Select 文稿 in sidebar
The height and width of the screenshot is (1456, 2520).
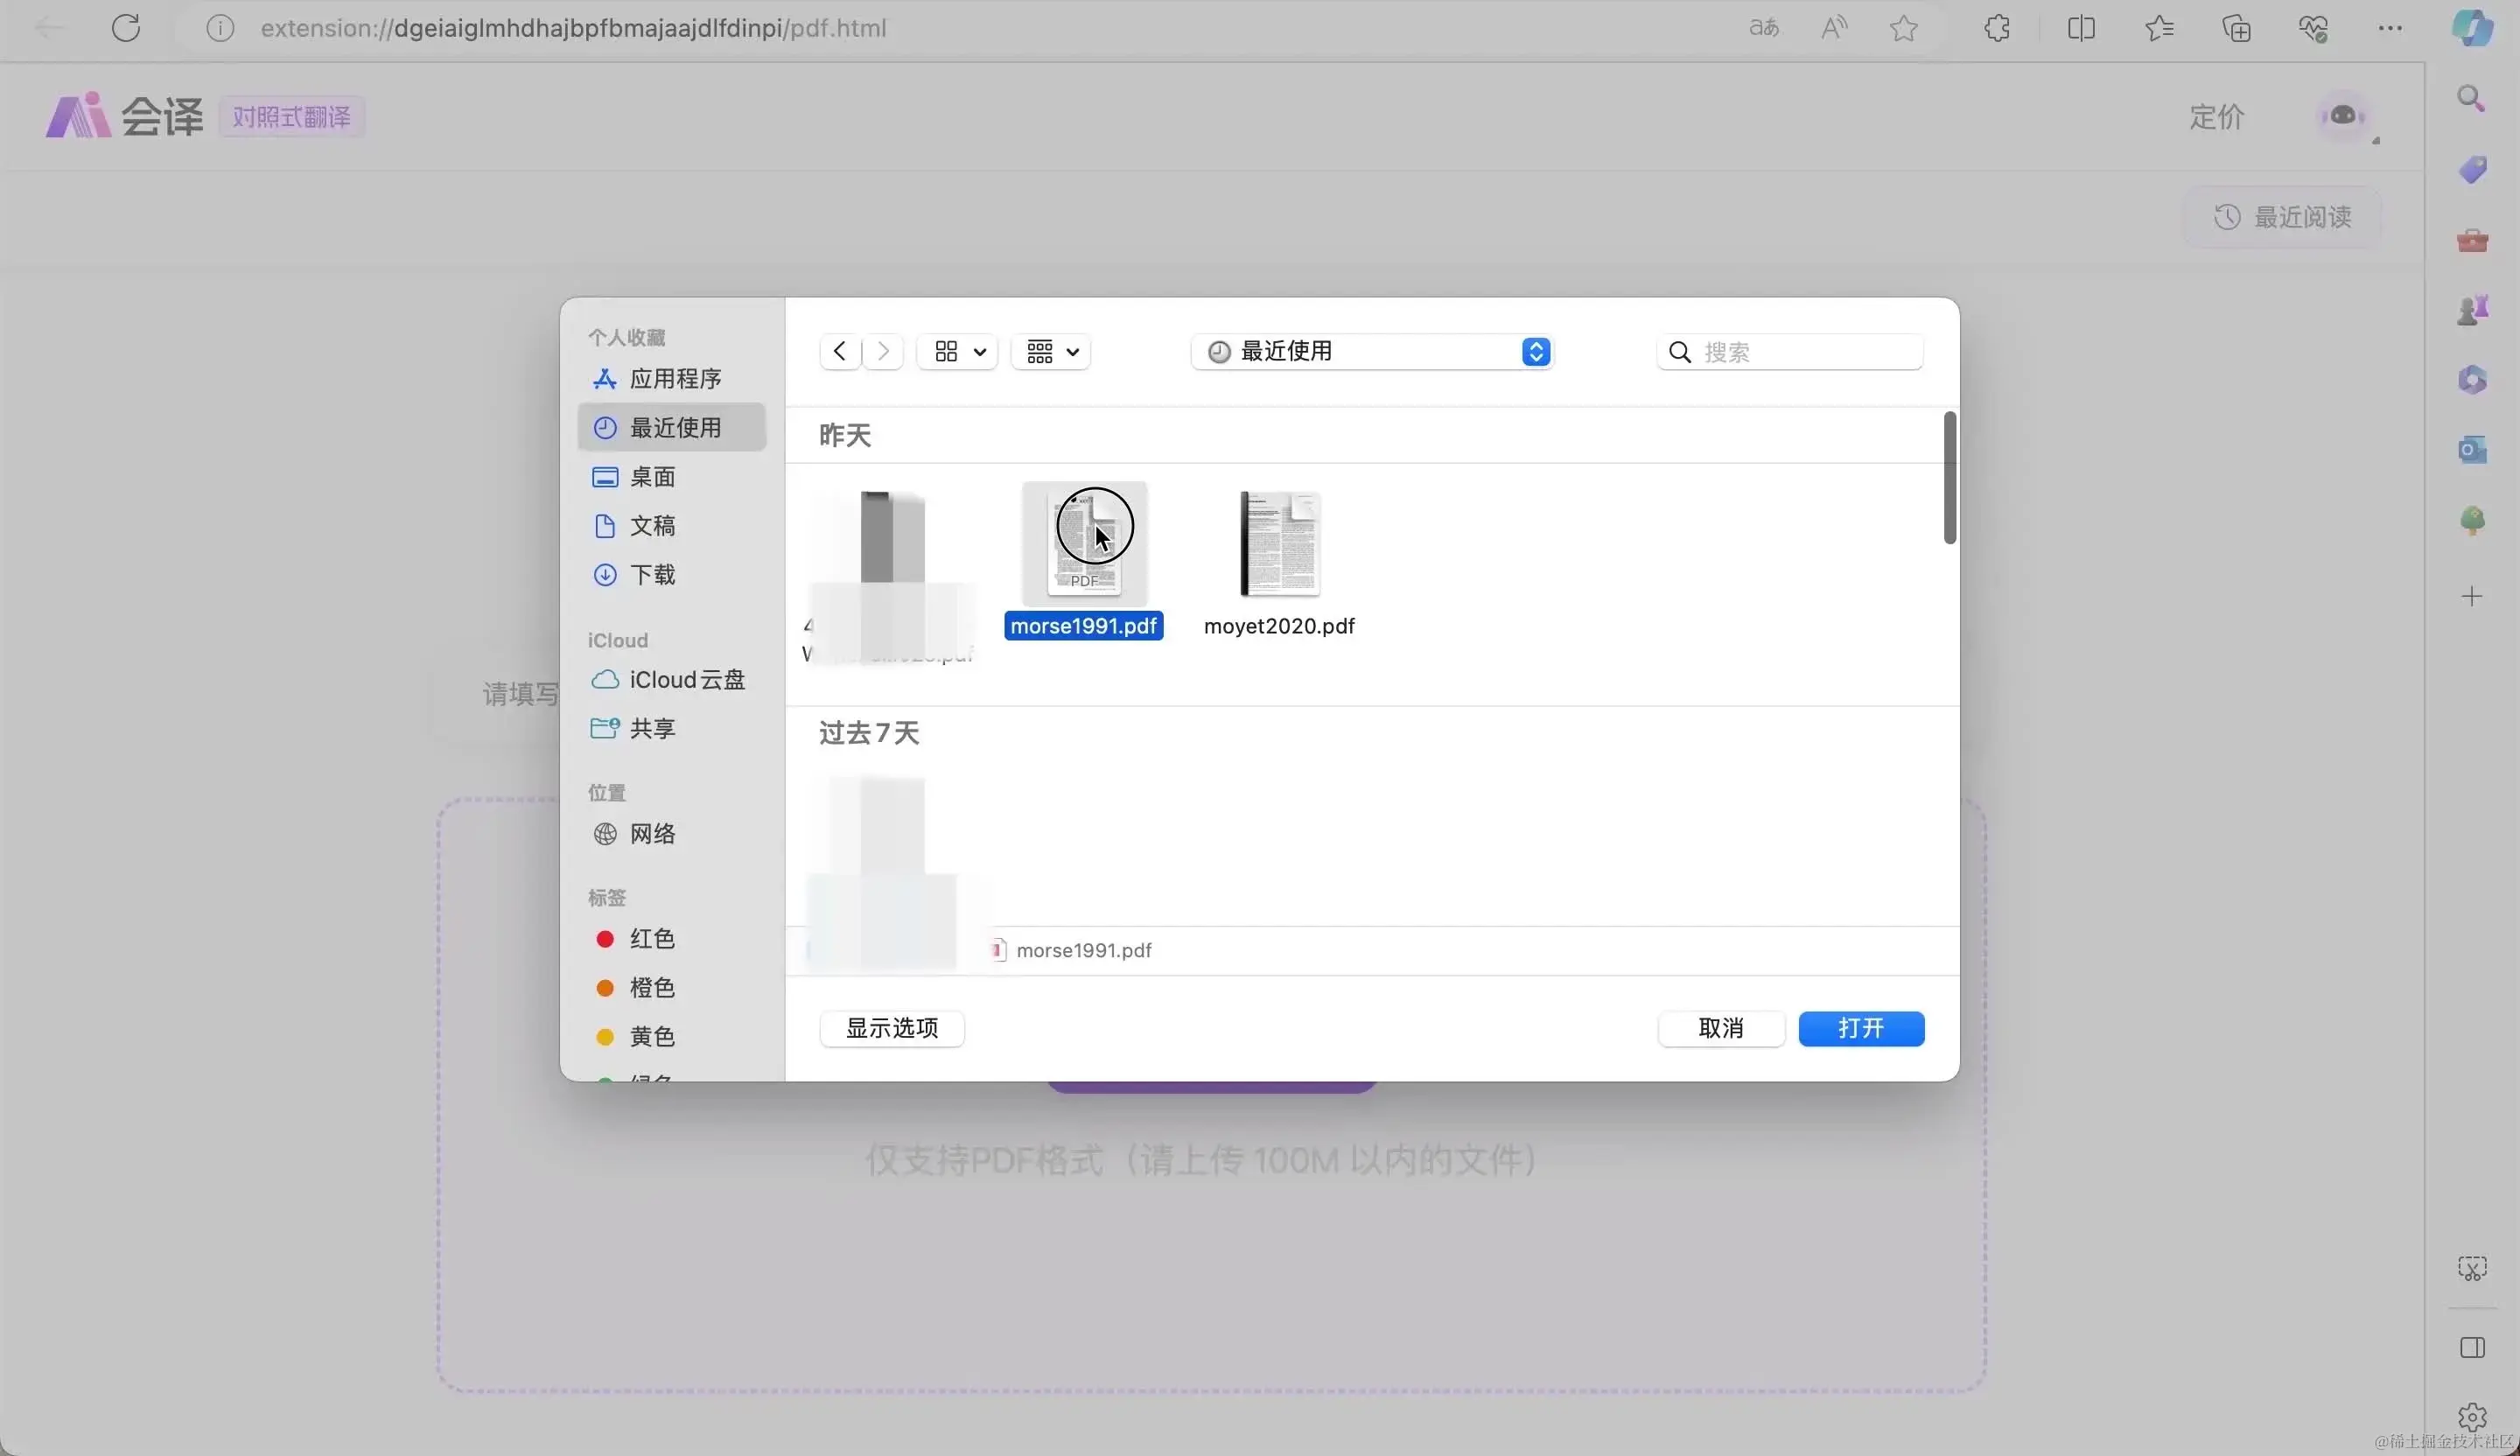[672, 526]
